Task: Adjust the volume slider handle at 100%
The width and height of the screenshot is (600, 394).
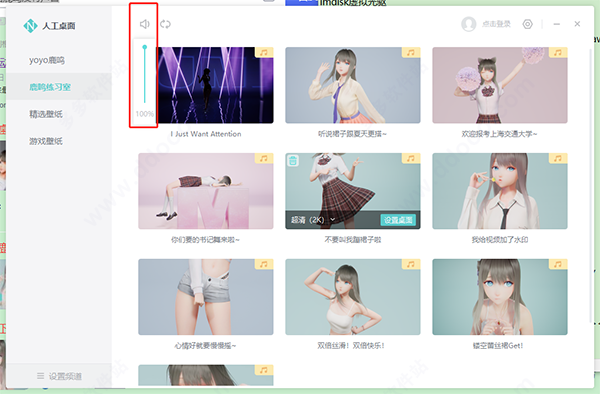Action: pyautogui.click(x=145, y=47)
